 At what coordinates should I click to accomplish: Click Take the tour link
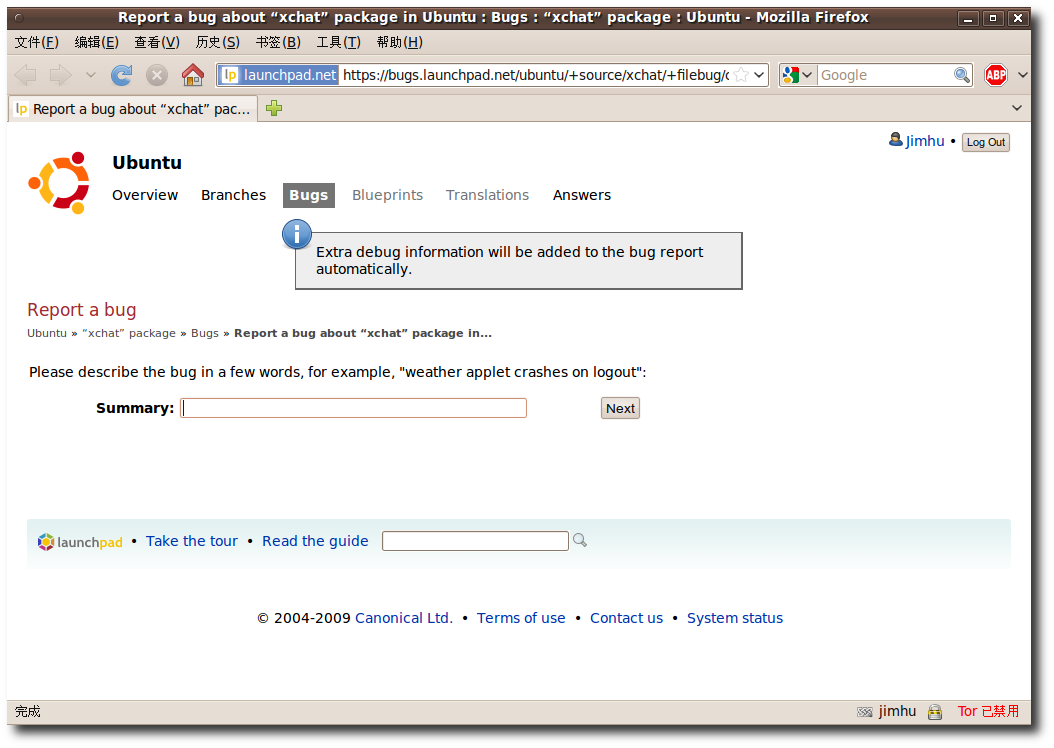pyautogui.click(x=192, y=541)
